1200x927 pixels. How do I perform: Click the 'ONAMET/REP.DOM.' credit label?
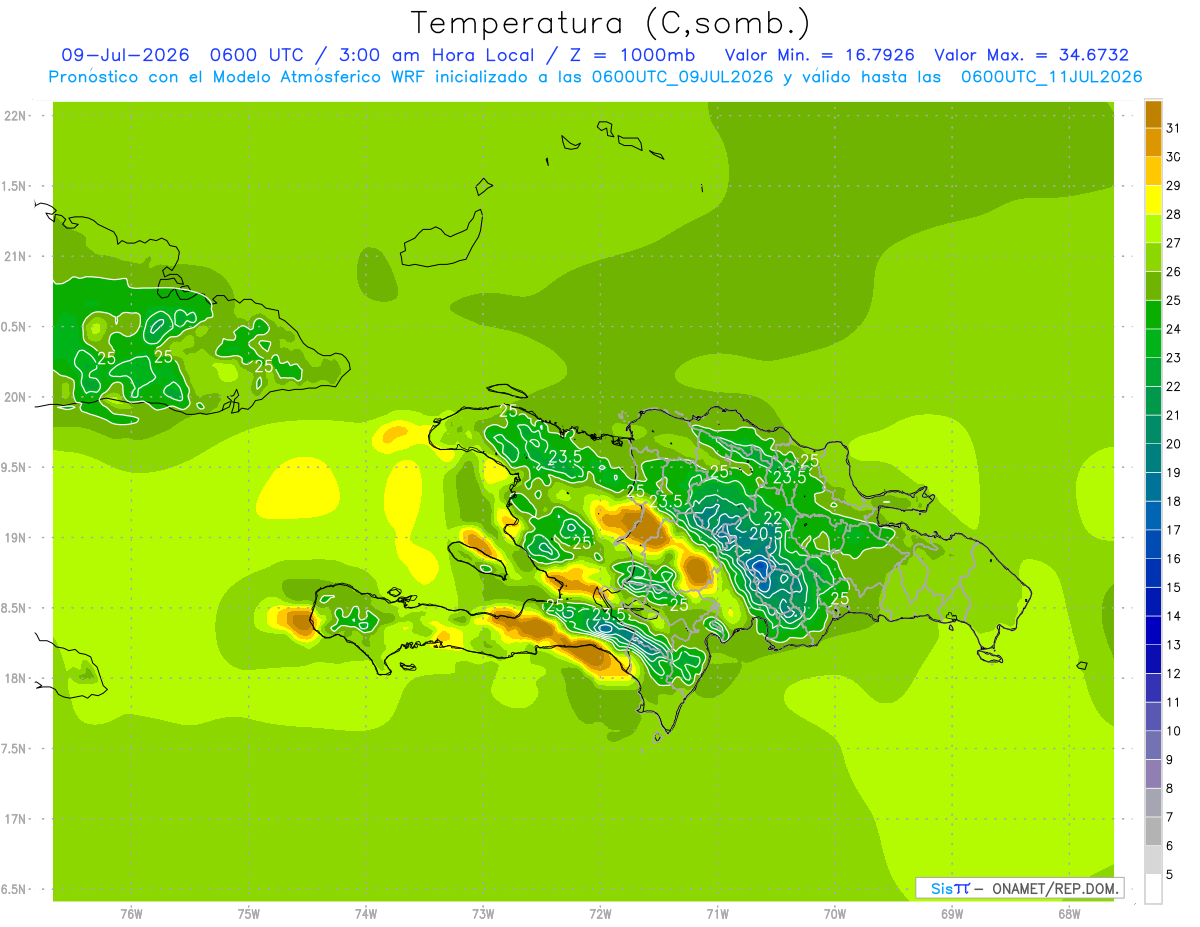click(x=1056, y=888)
